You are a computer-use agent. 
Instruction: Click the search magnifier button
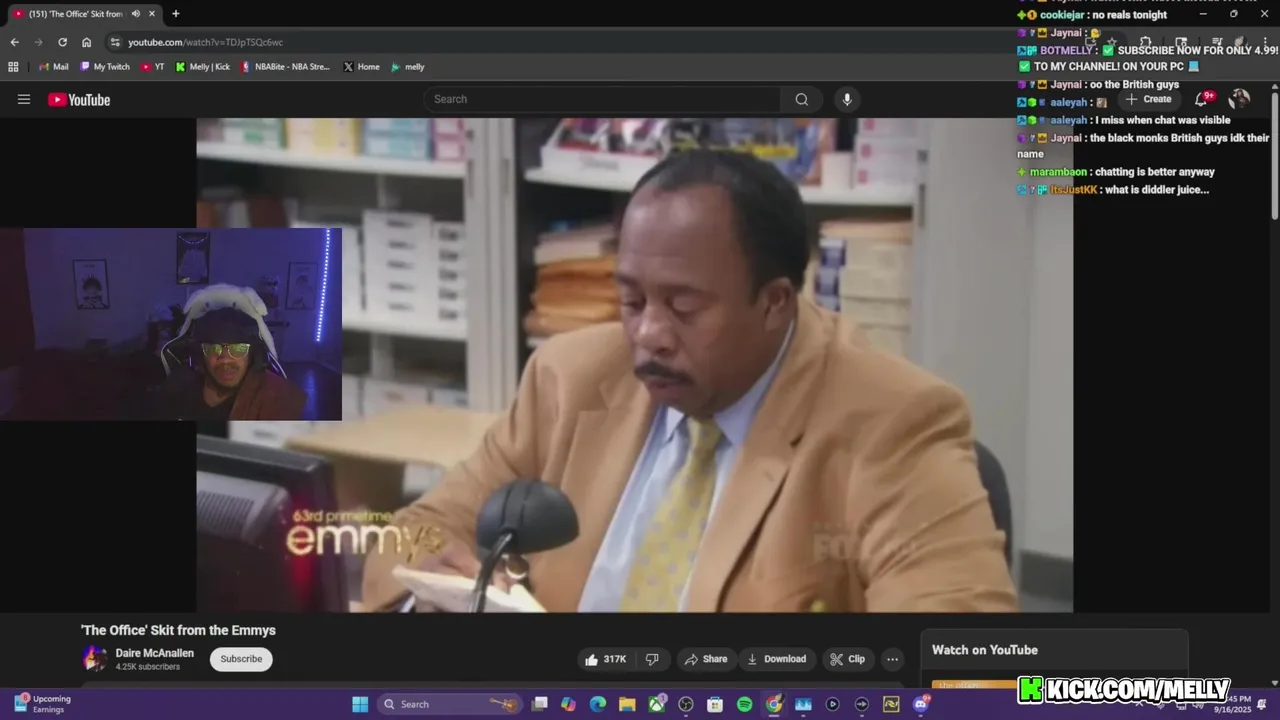pos(801,99)
